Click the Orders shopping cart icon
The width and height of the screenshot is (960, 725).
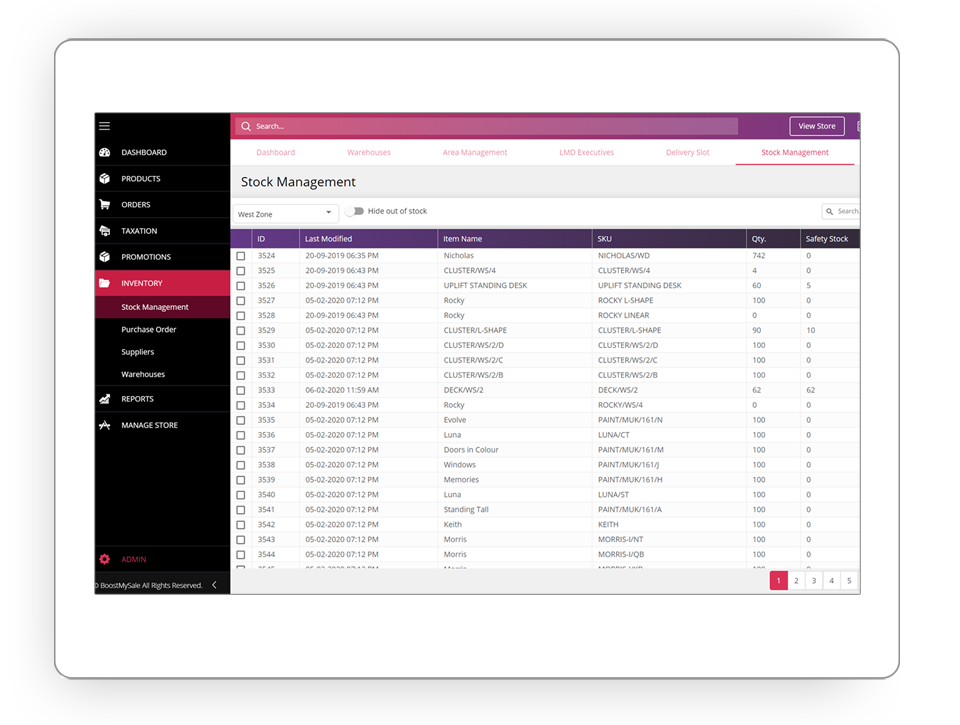click(105, 205)
